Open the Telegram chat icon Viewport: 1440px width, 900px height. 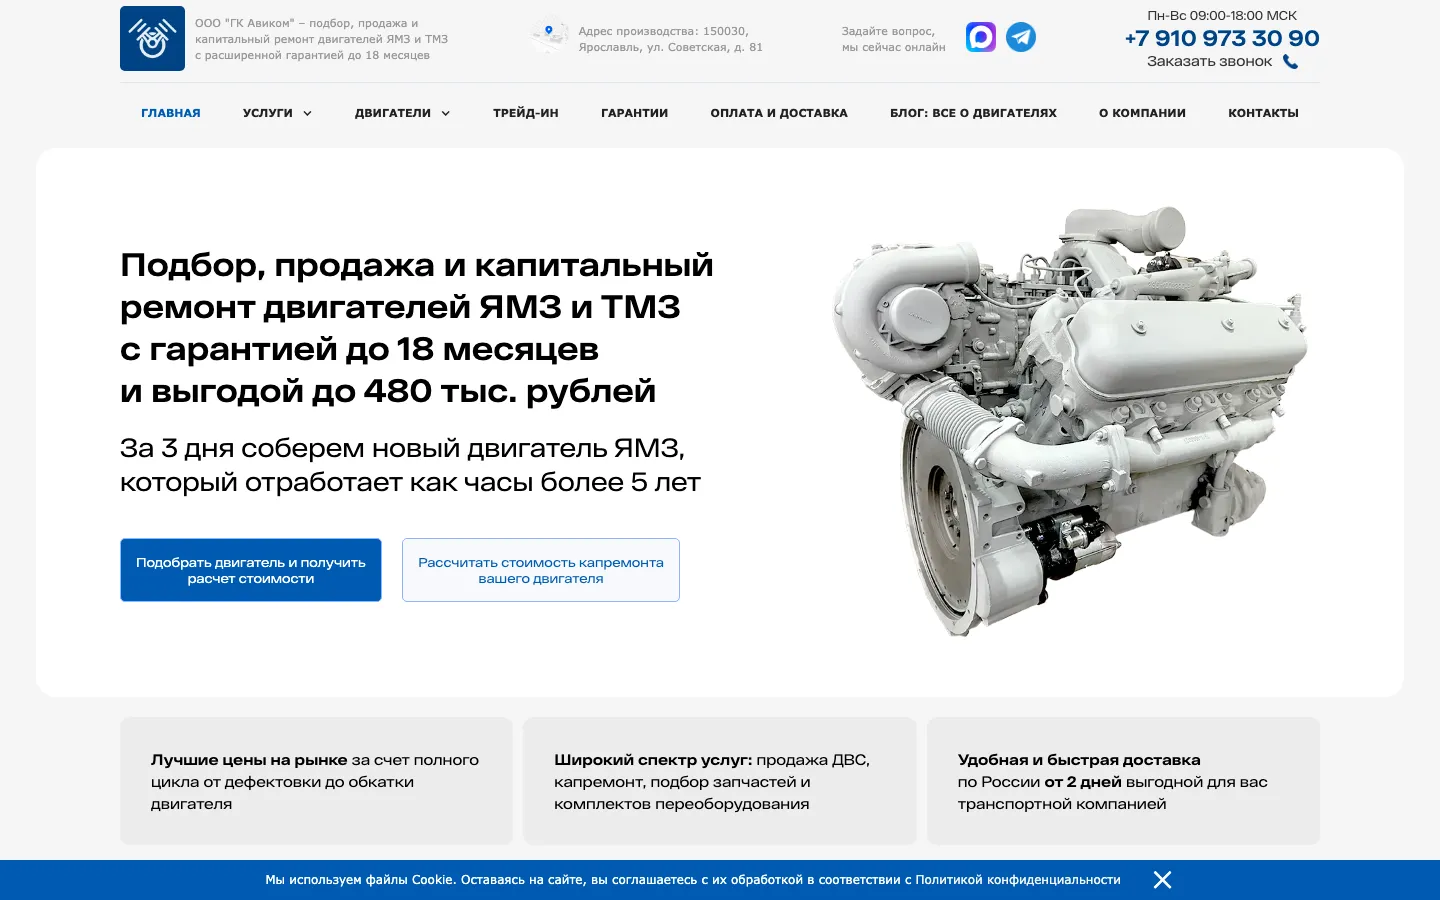click(x=1021, y=37)
